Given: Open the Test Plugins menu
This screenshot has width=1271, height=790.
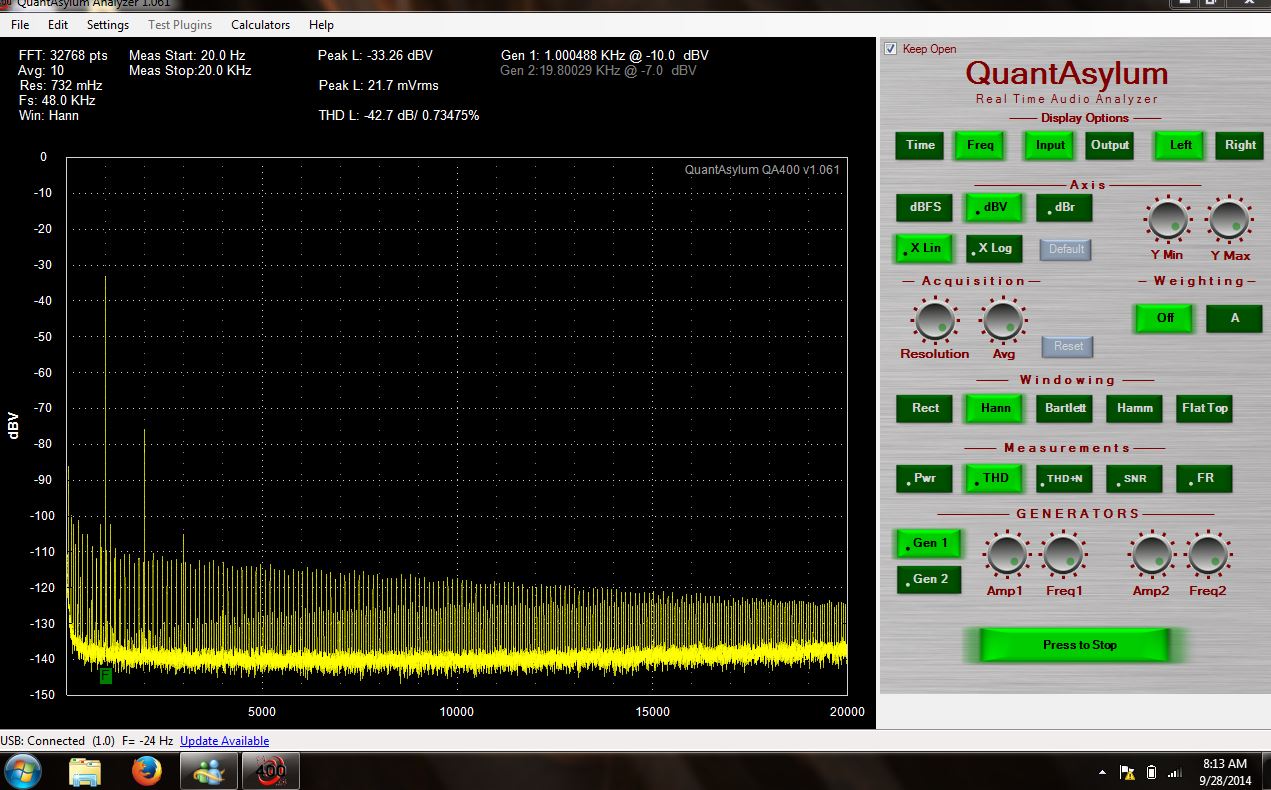Looking at the screenshot, I should pos(180,24).
